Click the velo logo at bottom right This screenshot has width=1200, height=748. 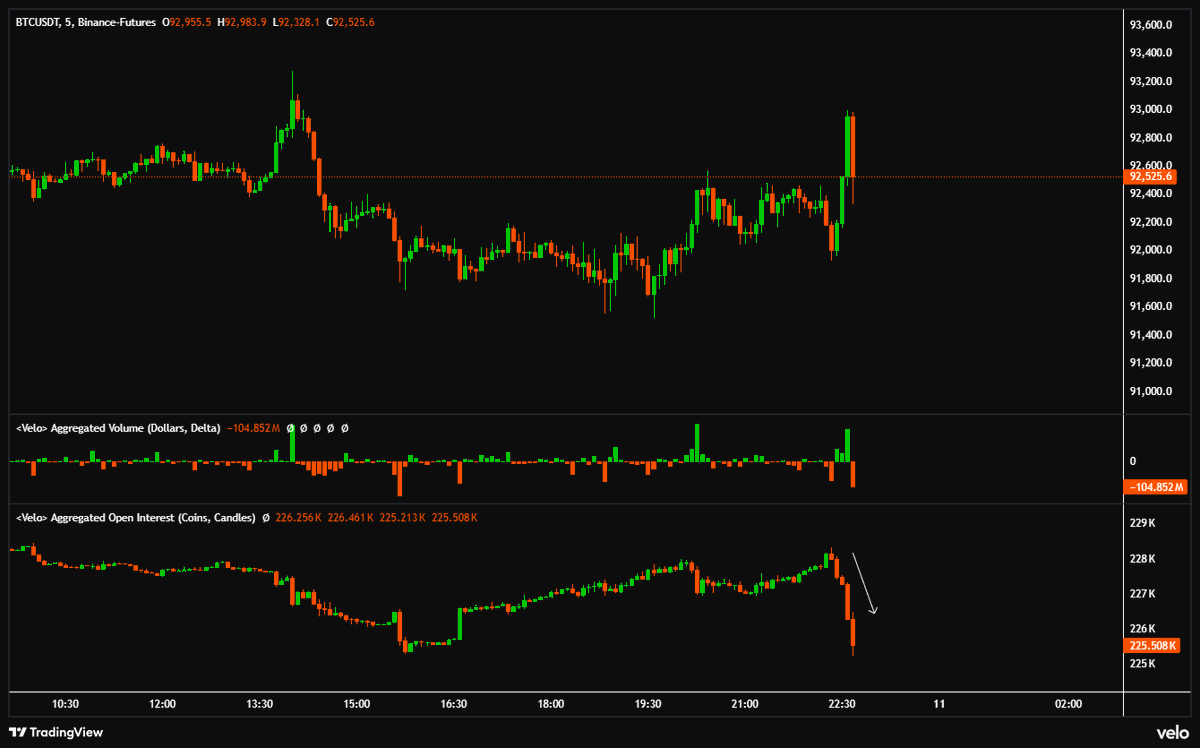[x=1173, y=732]
